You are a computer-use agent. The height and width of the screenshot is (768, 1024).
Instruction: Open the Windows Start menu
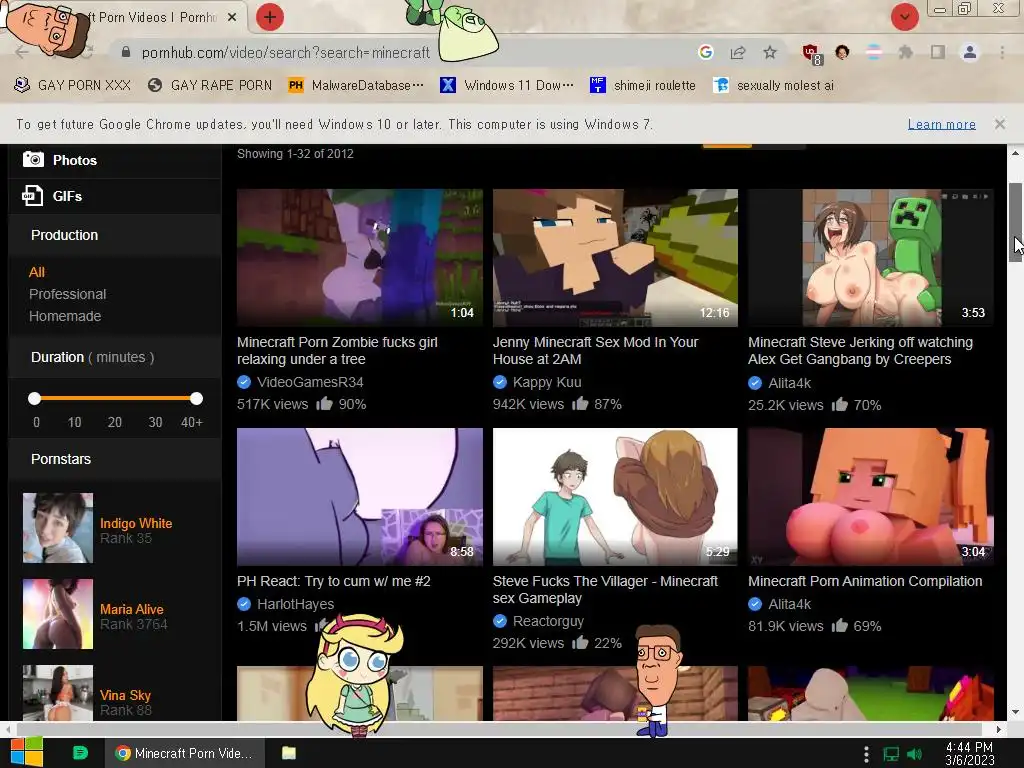pos(27,752)
